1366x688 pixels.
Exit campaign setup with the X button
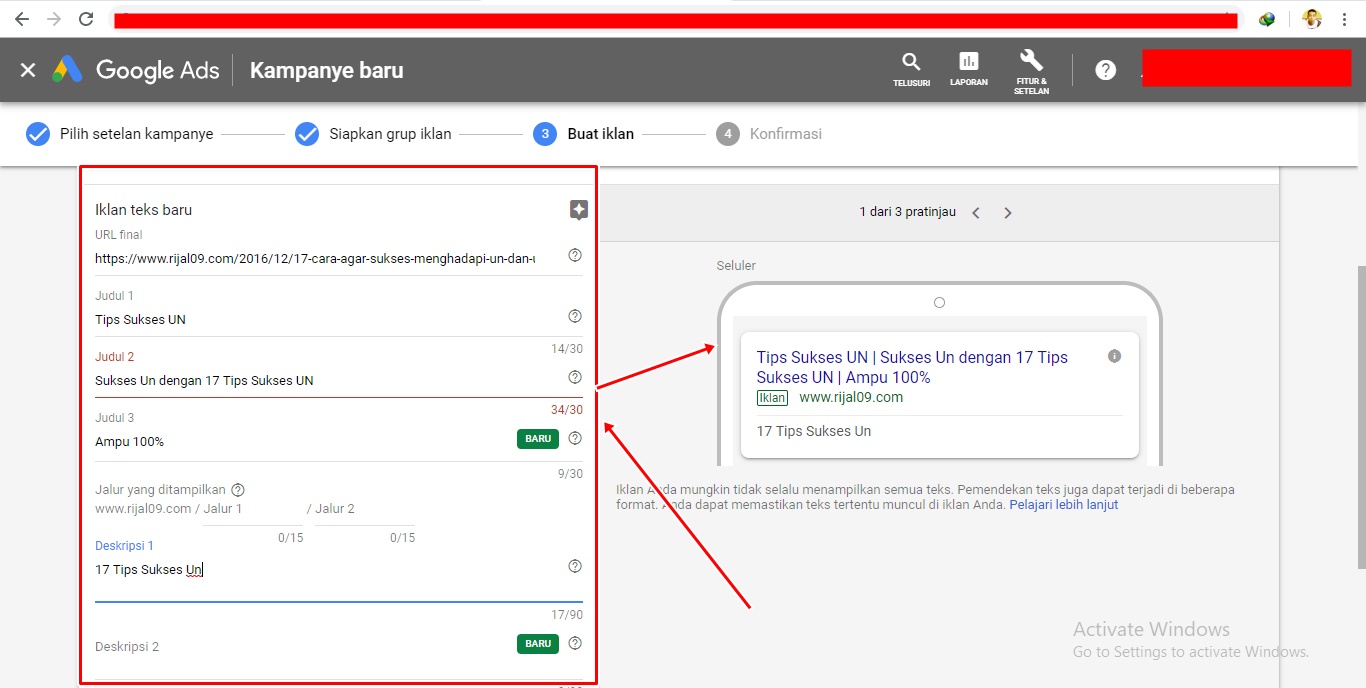click(27, 69)
